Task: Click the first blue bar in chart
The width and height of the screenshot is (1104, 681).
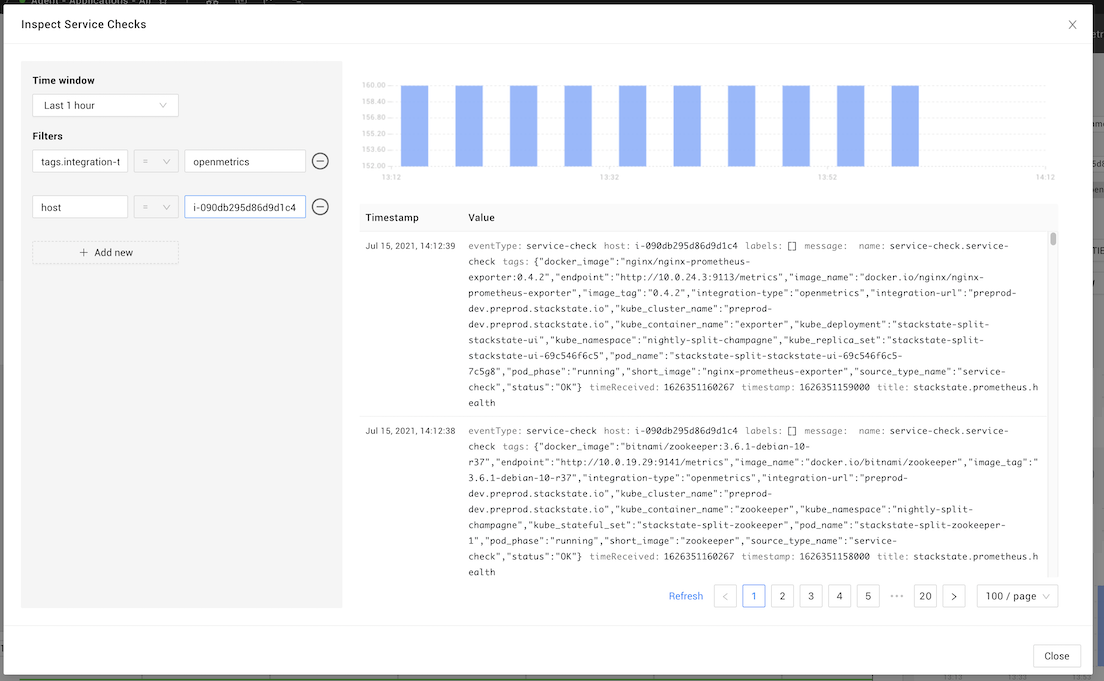Action: pyautogui.click(x=415, y=126)
